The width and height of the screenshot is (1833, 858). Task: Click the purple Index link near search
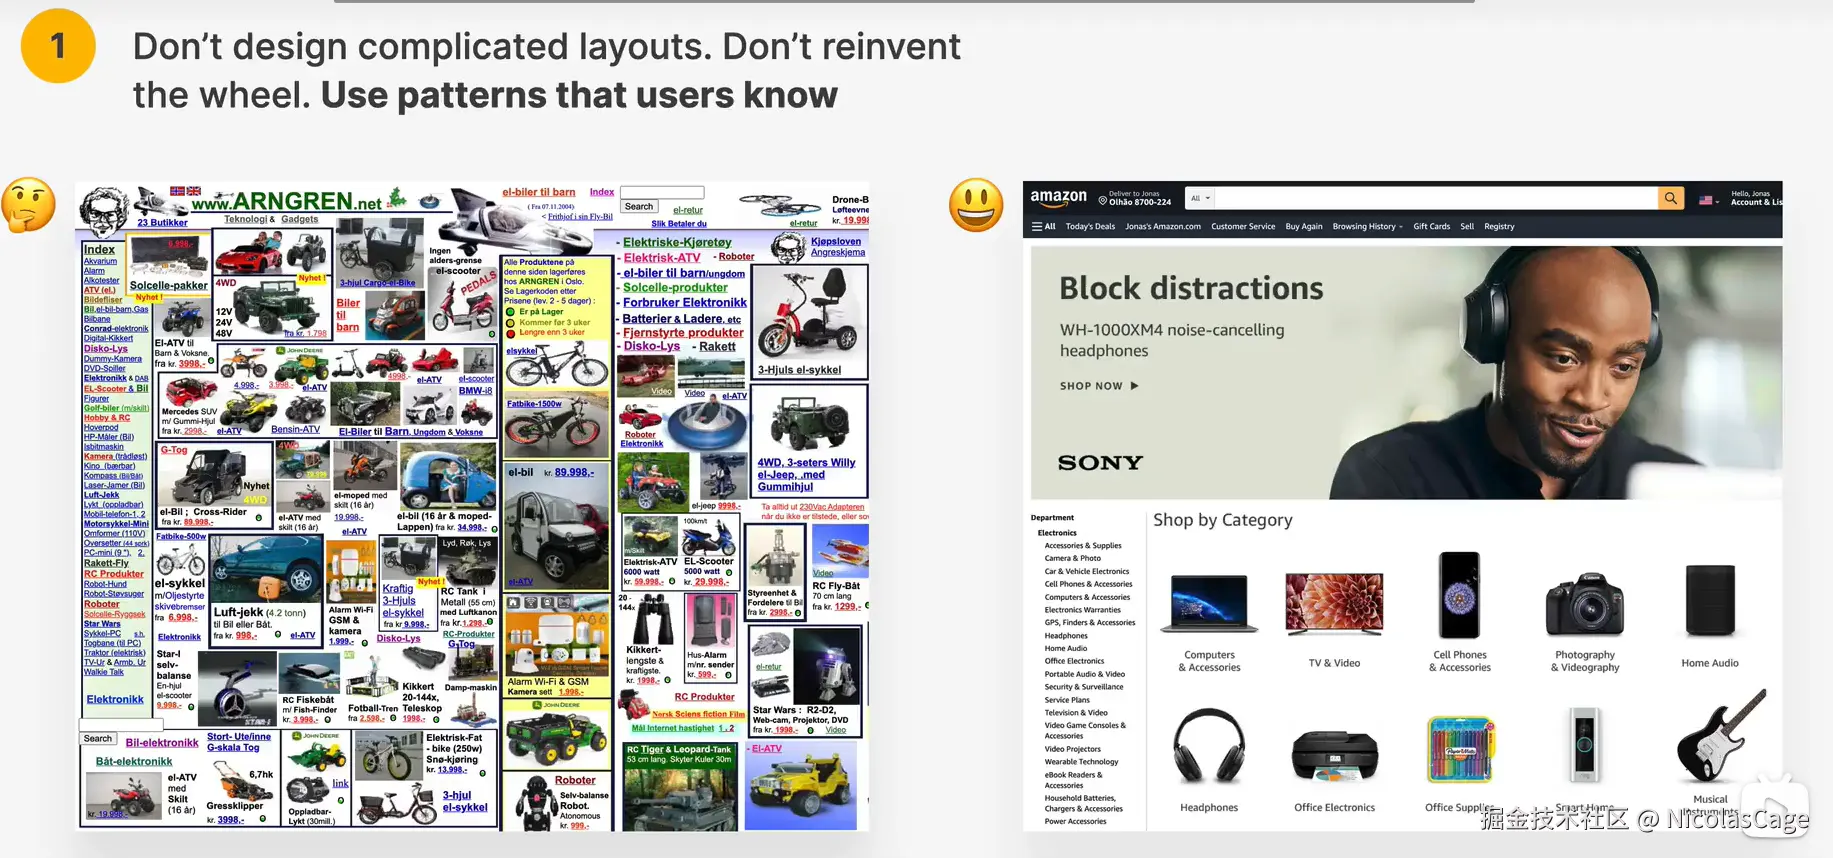[602, 192]
